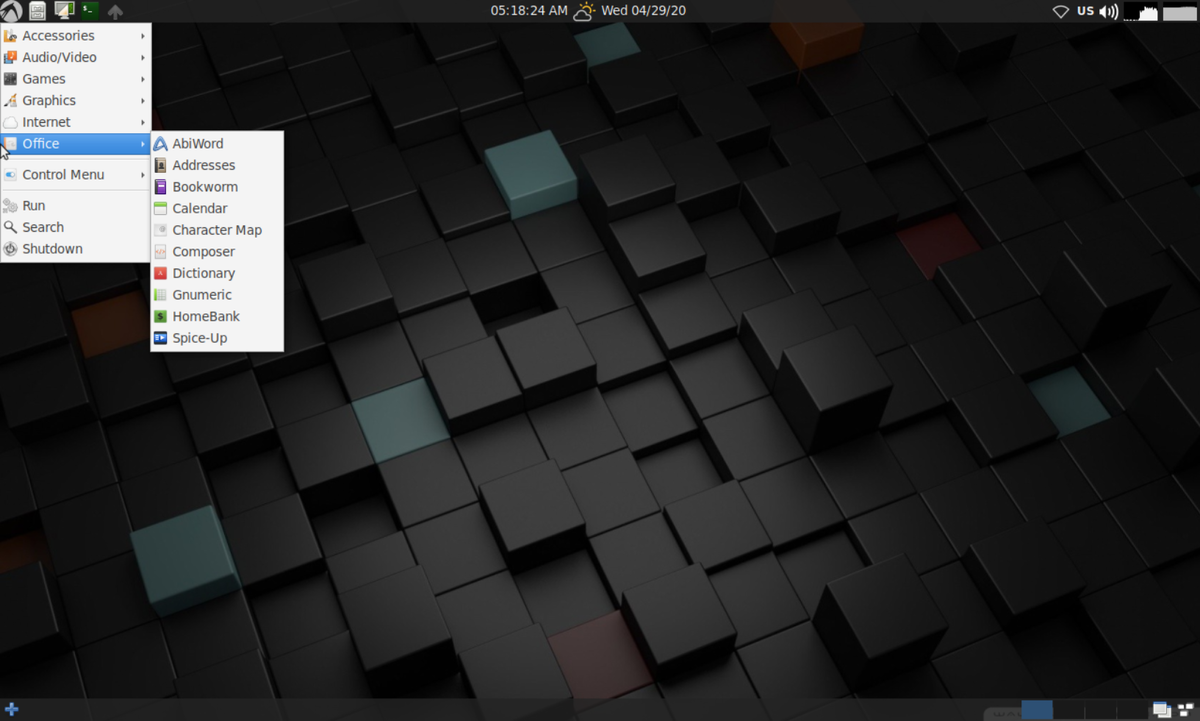Click the blue plus icon in bottom panel
This screenshot has height=721, width=1200.
[x=12, y=710]
